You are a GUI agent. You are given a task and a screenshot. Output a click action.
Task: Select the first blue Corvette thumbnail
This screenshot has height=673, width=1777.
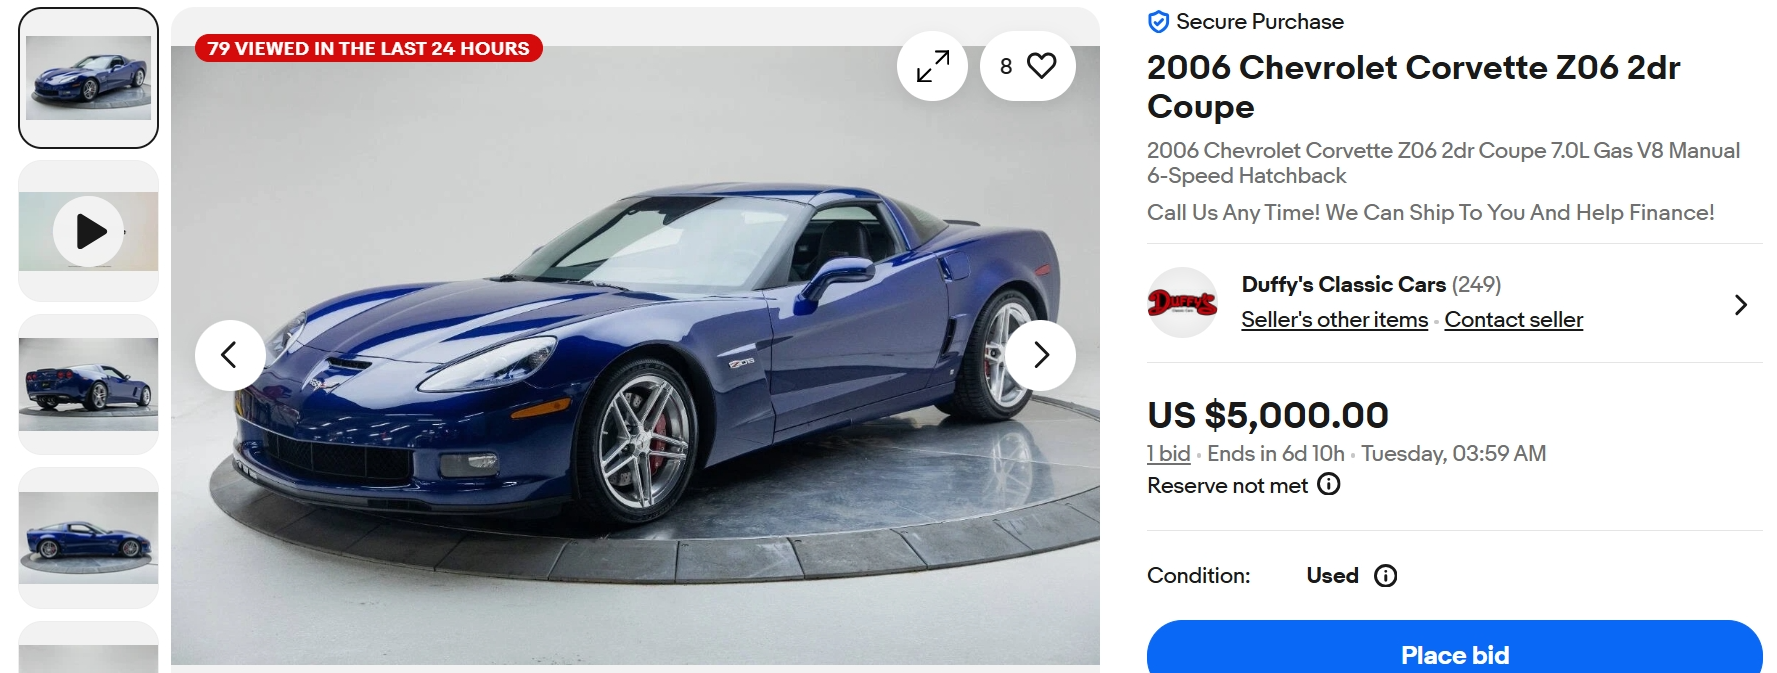click(89, 78)
